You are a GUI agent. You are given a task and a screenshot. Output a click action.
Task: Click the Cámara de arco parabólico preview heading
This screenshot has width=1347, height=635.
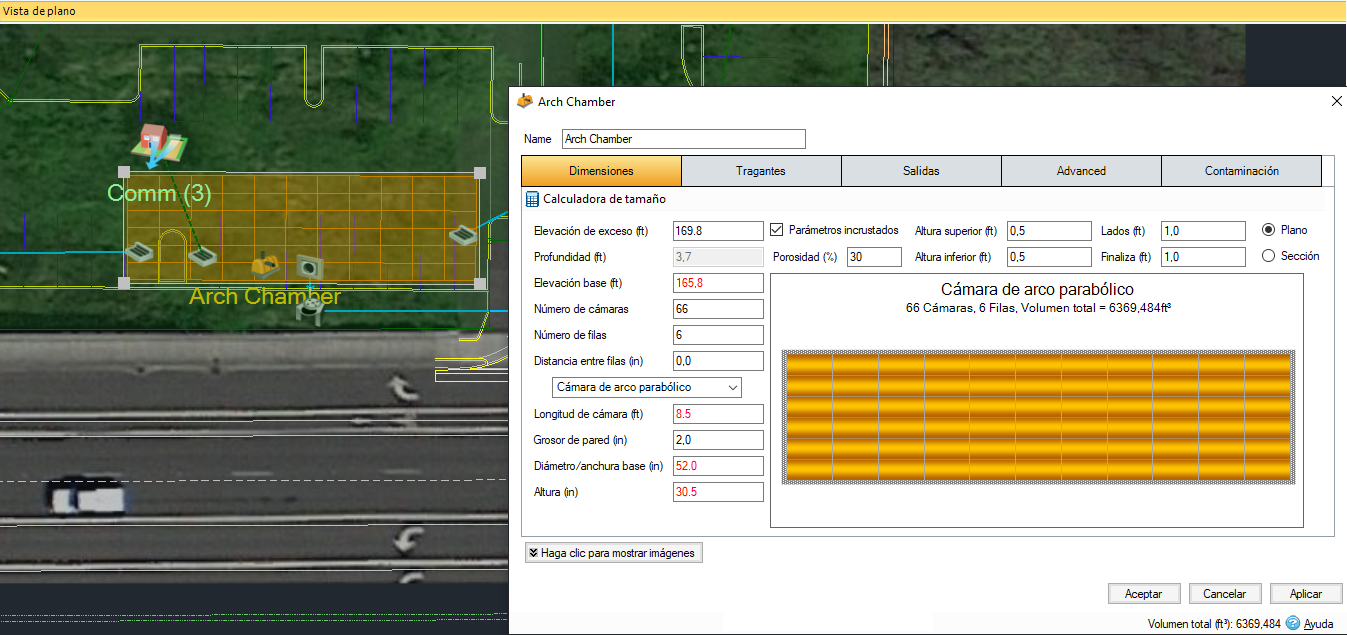pyautogui.click(x=1037, y=290)
